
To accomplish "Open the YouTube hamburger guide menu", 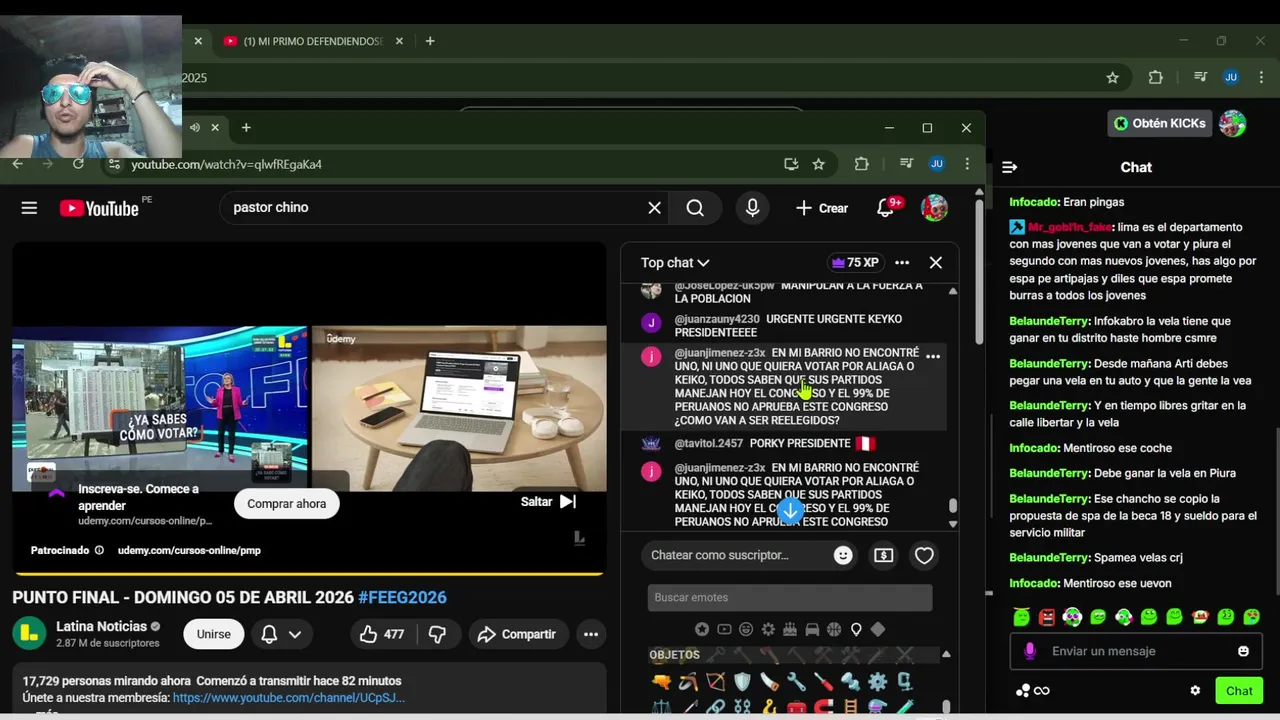I will tap(29, 208).
